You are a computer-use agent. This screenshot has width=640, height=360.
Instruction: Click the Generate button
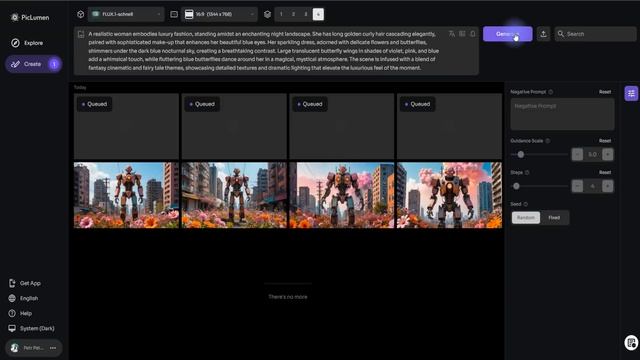coord(508,34)
